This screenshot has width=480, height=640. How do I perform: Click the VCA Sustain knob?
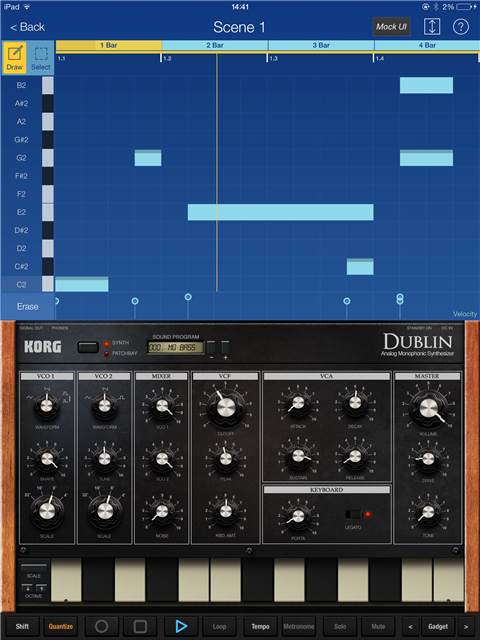pyautogui.click(x=298, y=456)
